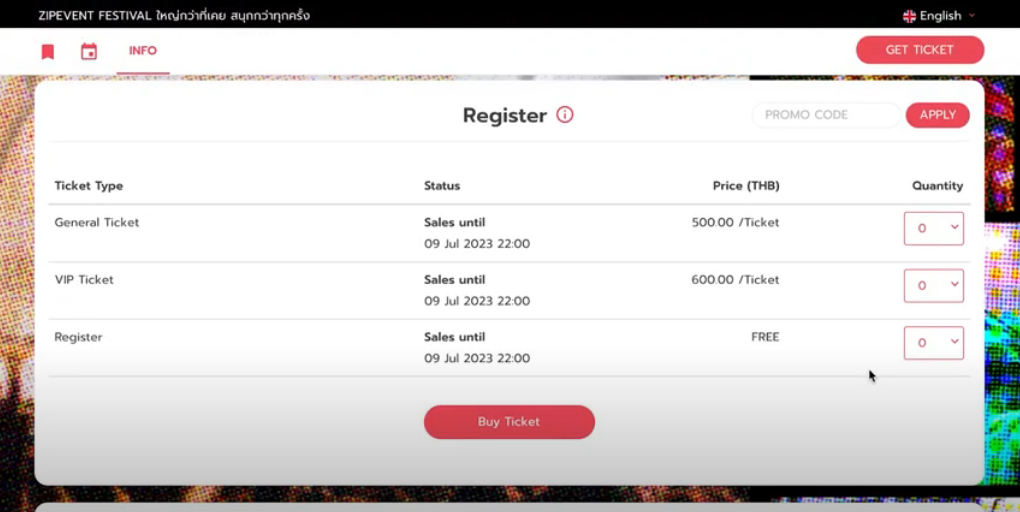The width and height of the screenshot is (1020, 512).
Task: Expand the General Ticket quantity dropdown
Action: coord(933,228)
